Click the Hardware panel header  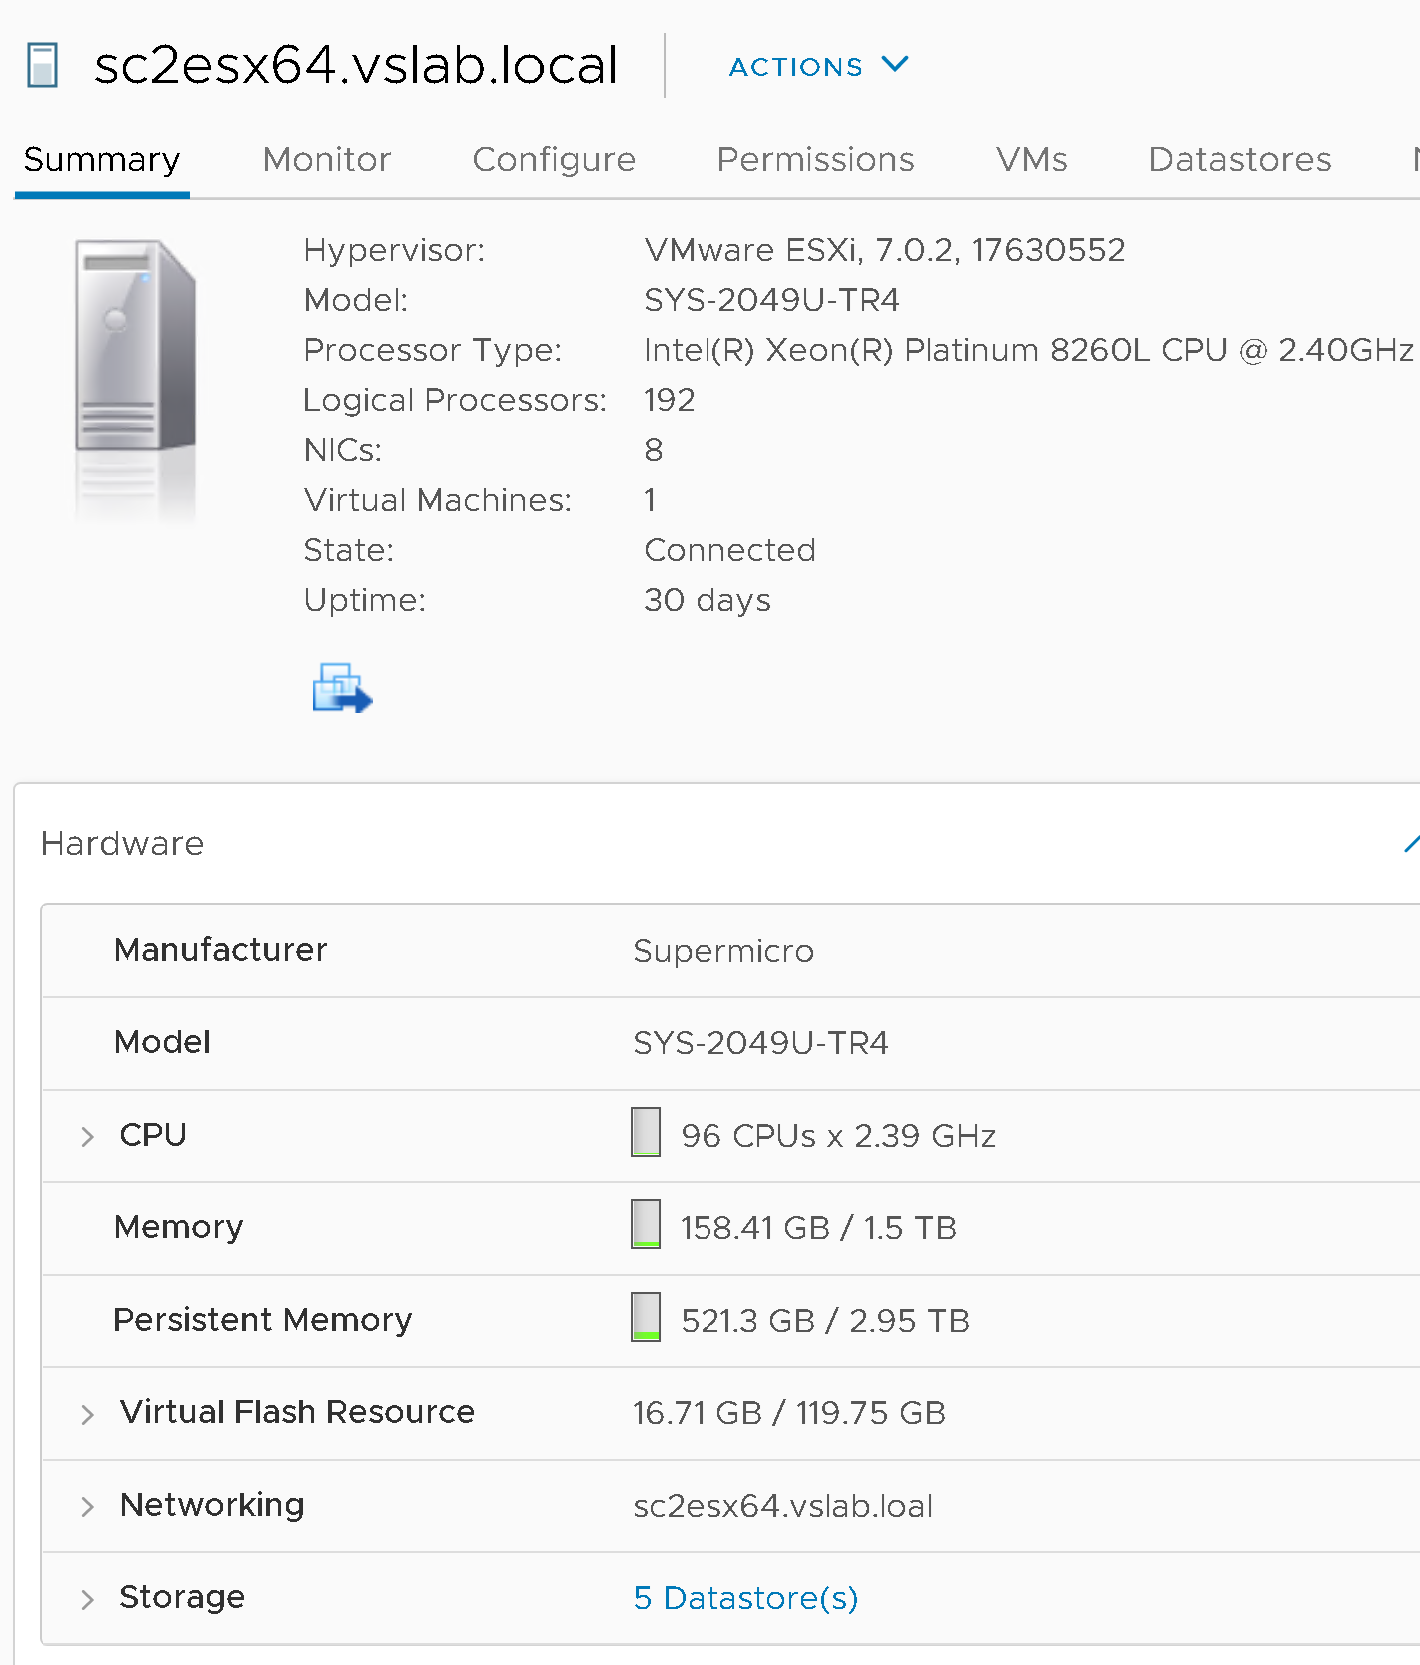pos(123,844)
